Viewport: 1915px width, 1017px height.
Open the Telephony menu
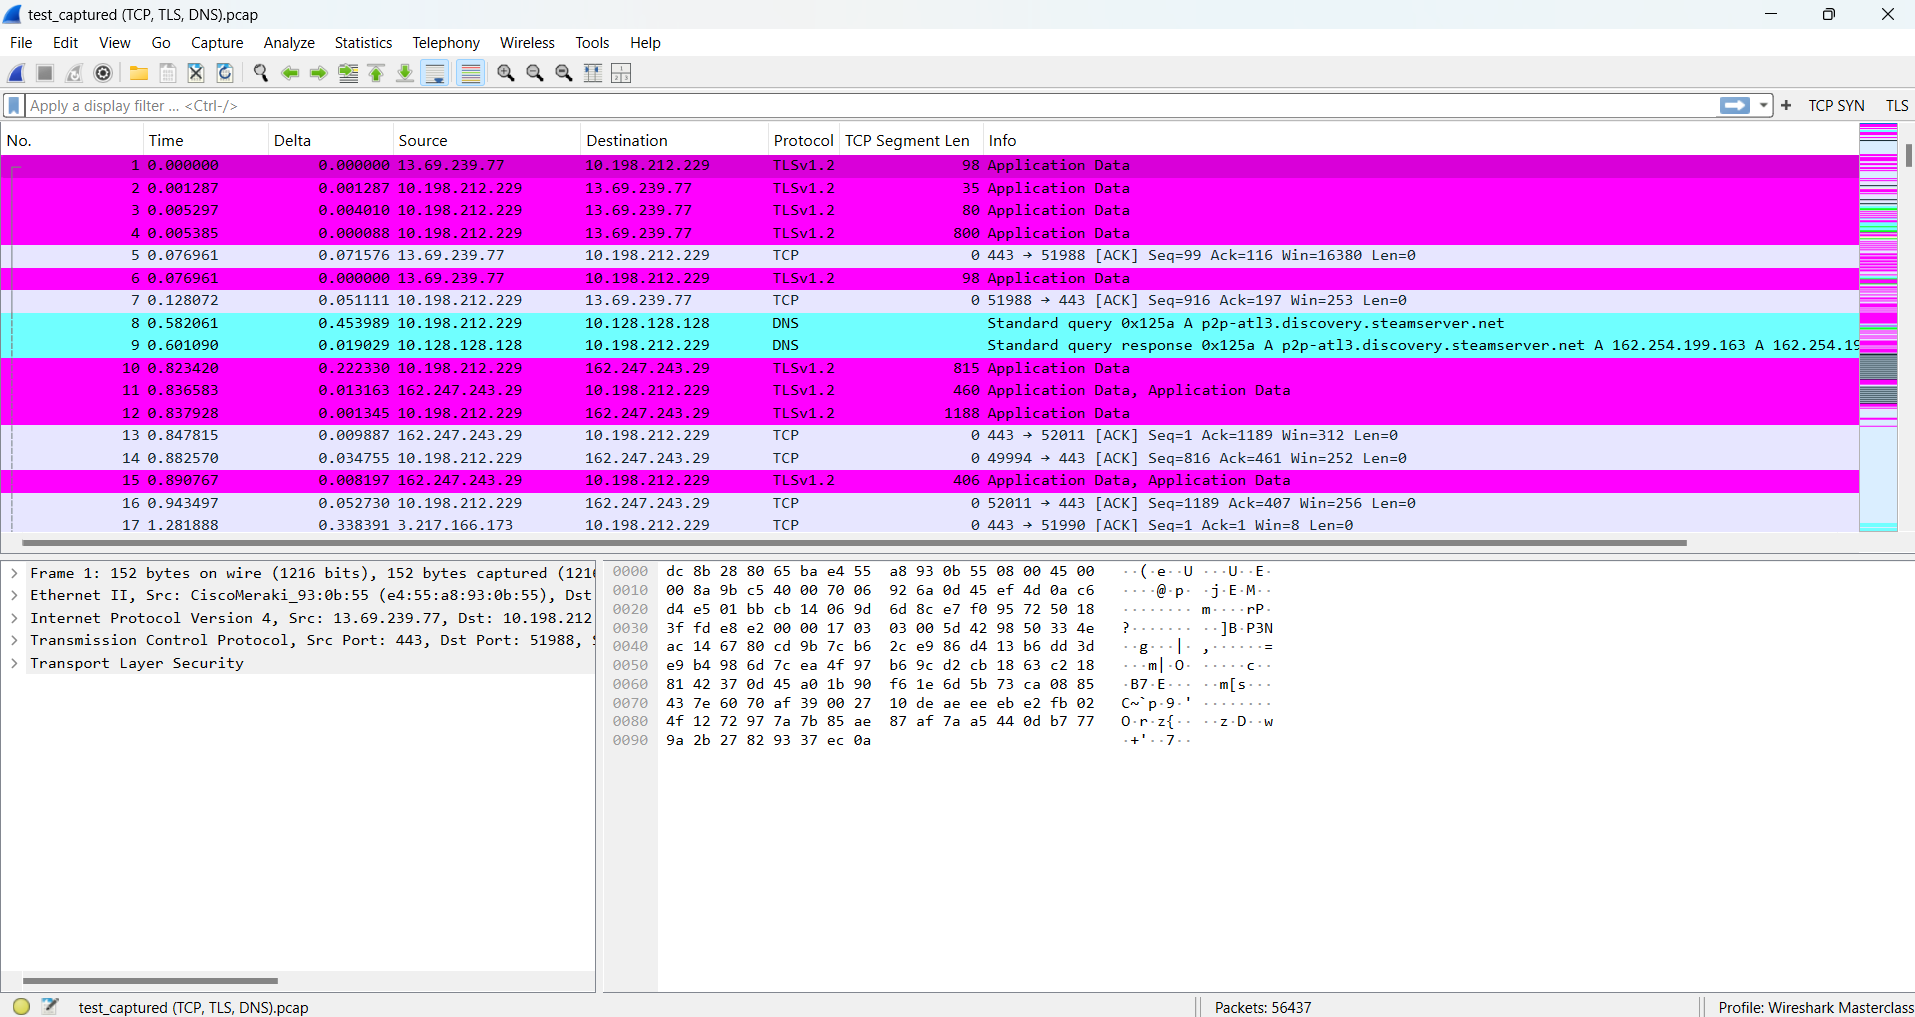coord(445,42)
